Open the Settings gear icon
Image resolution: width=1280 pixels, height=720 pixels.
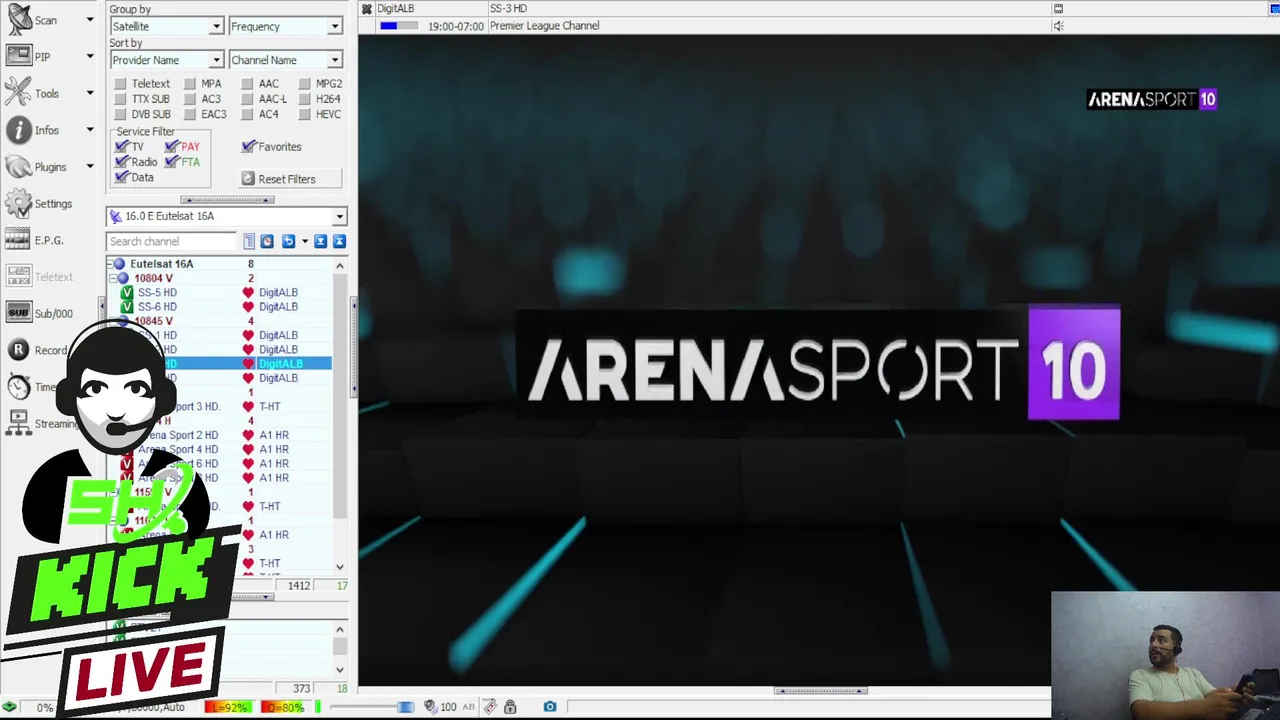click(19, 203)
